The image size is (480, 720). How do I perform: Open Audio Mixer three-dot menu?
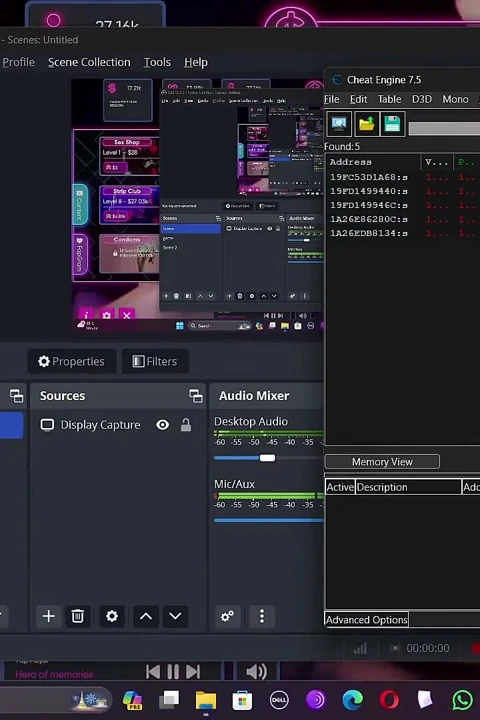tap(262, 616)
